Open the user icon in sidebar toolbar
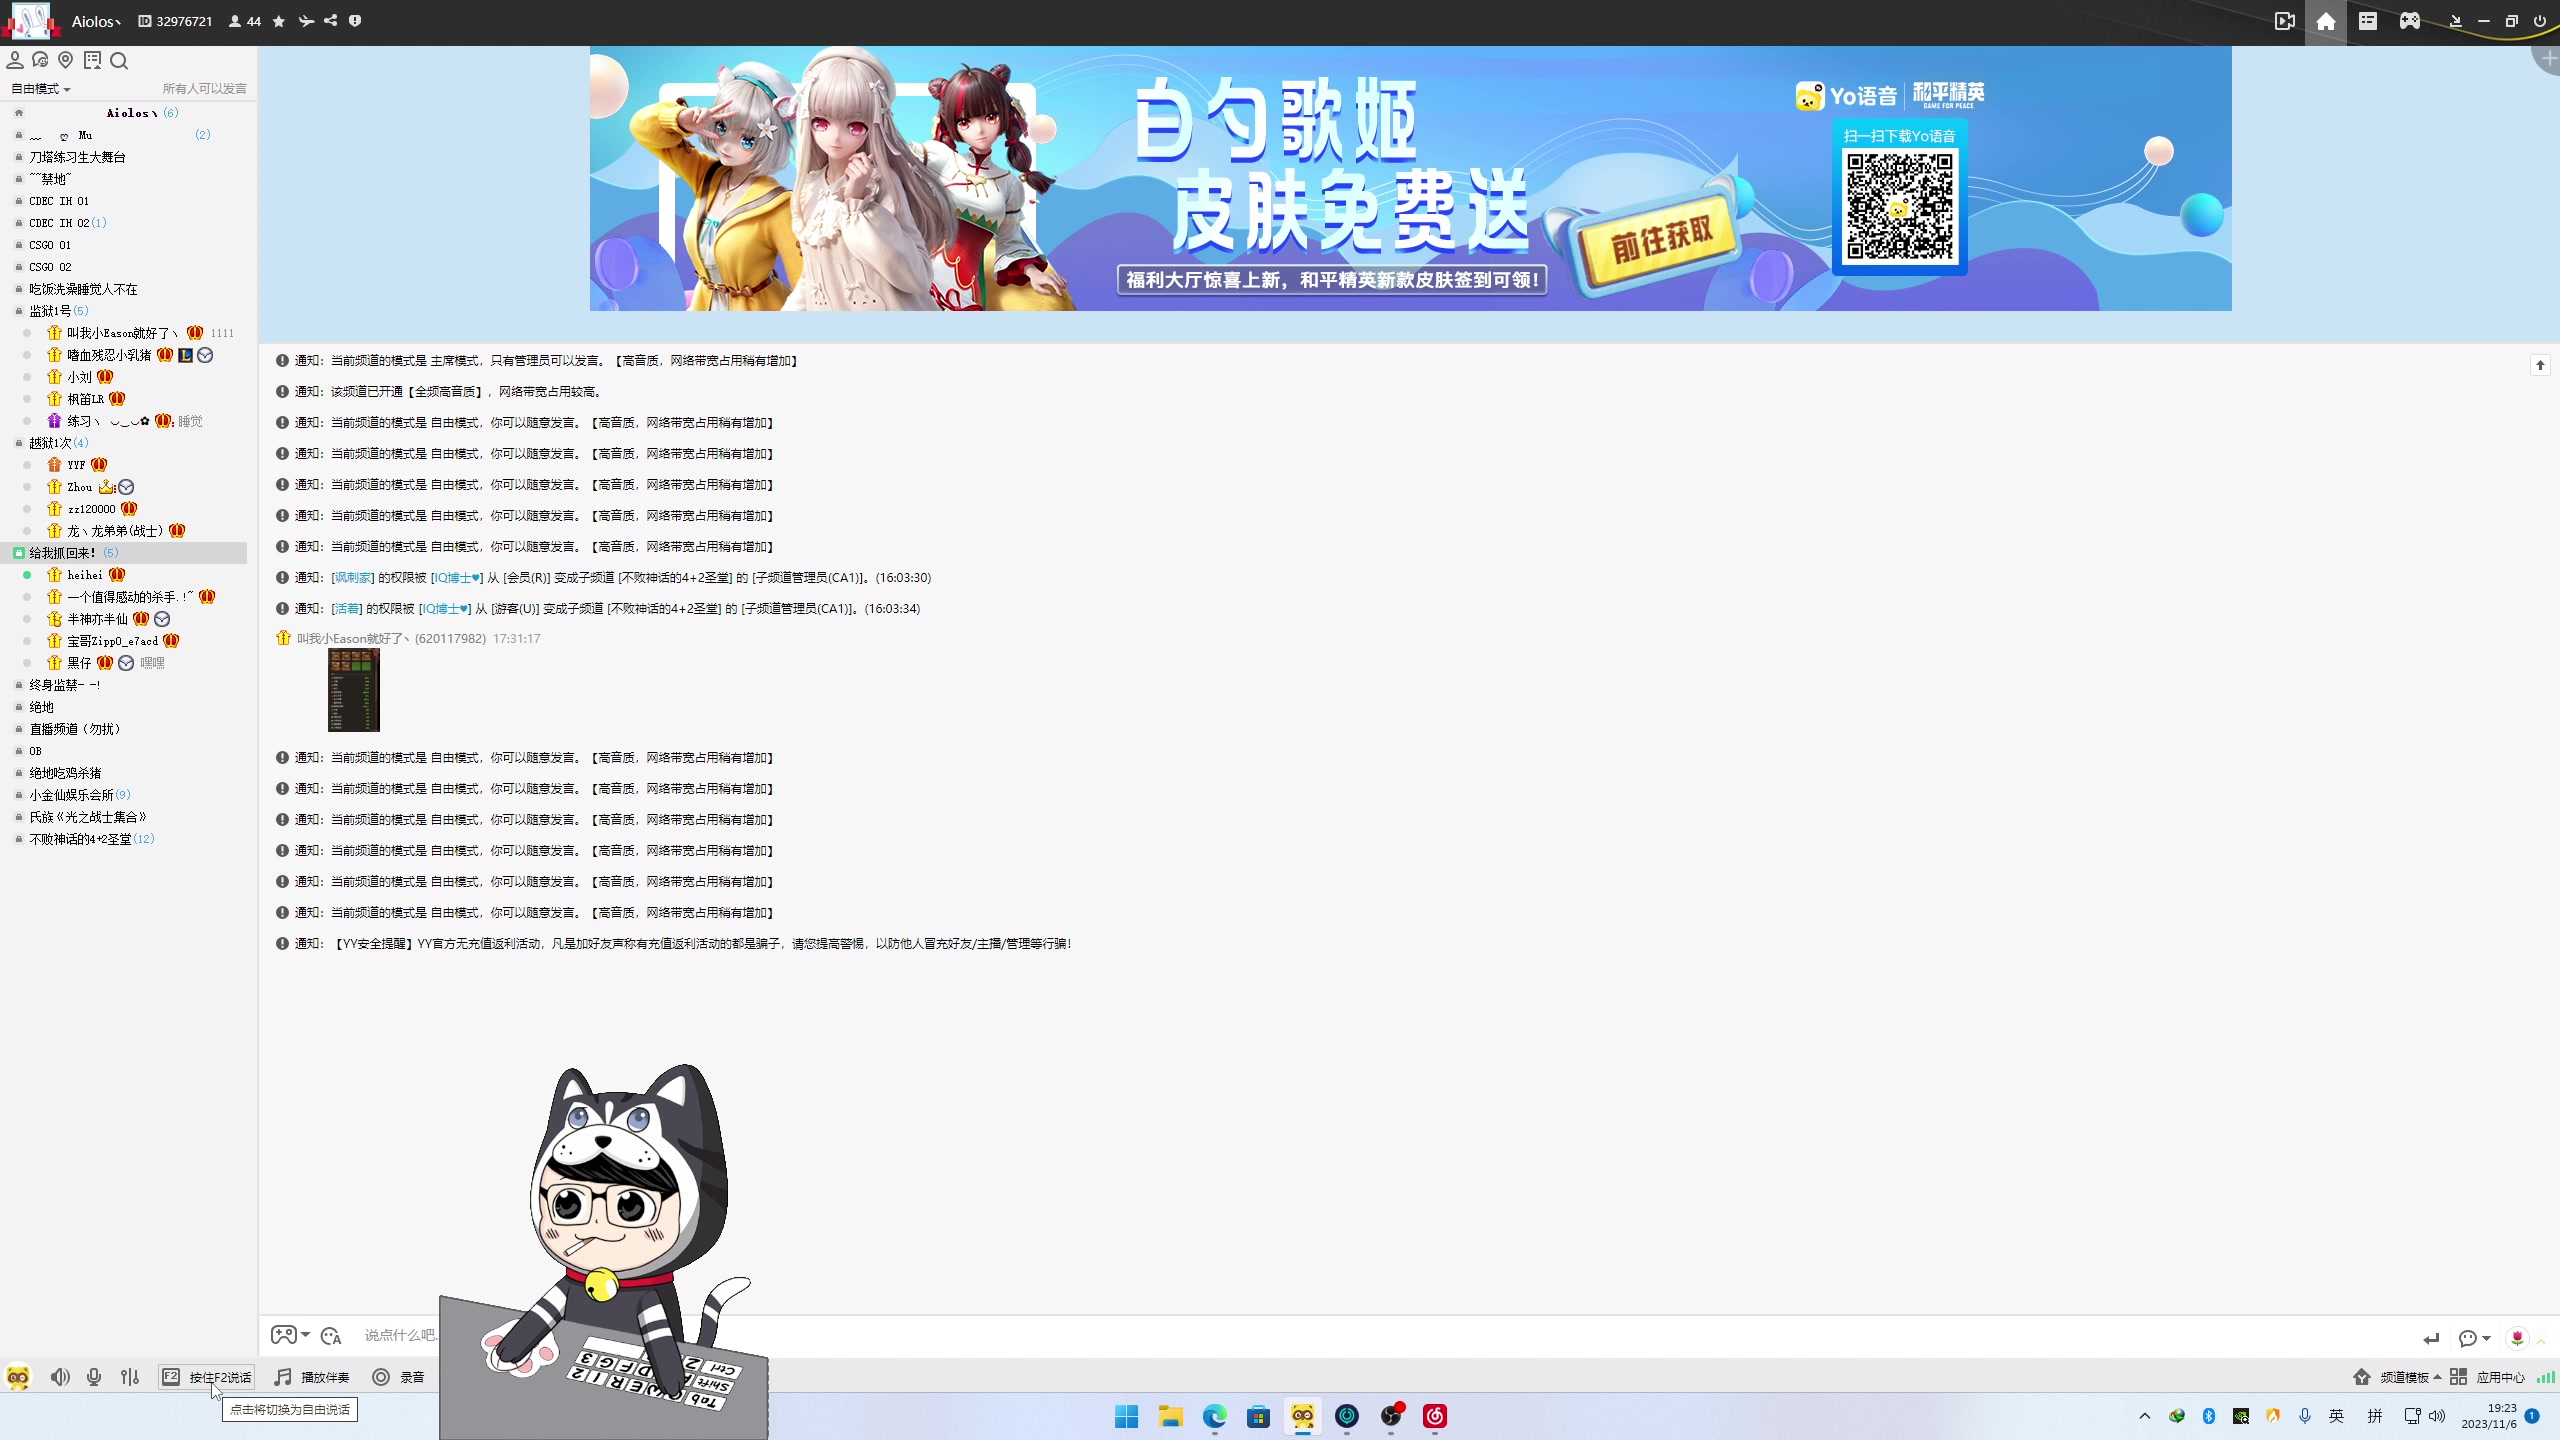The height and width of the screenshot is (1440, 2560). pos(15,60)
